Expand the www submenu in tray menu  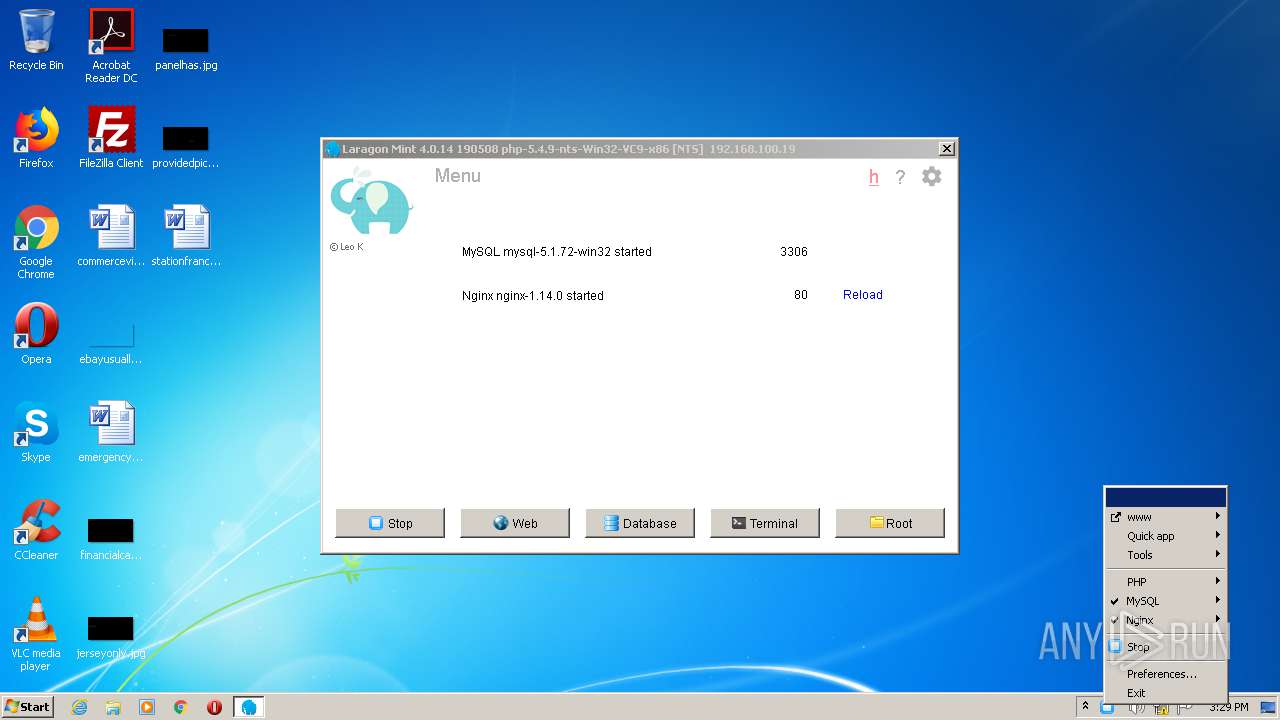(x=1165, y=517)
